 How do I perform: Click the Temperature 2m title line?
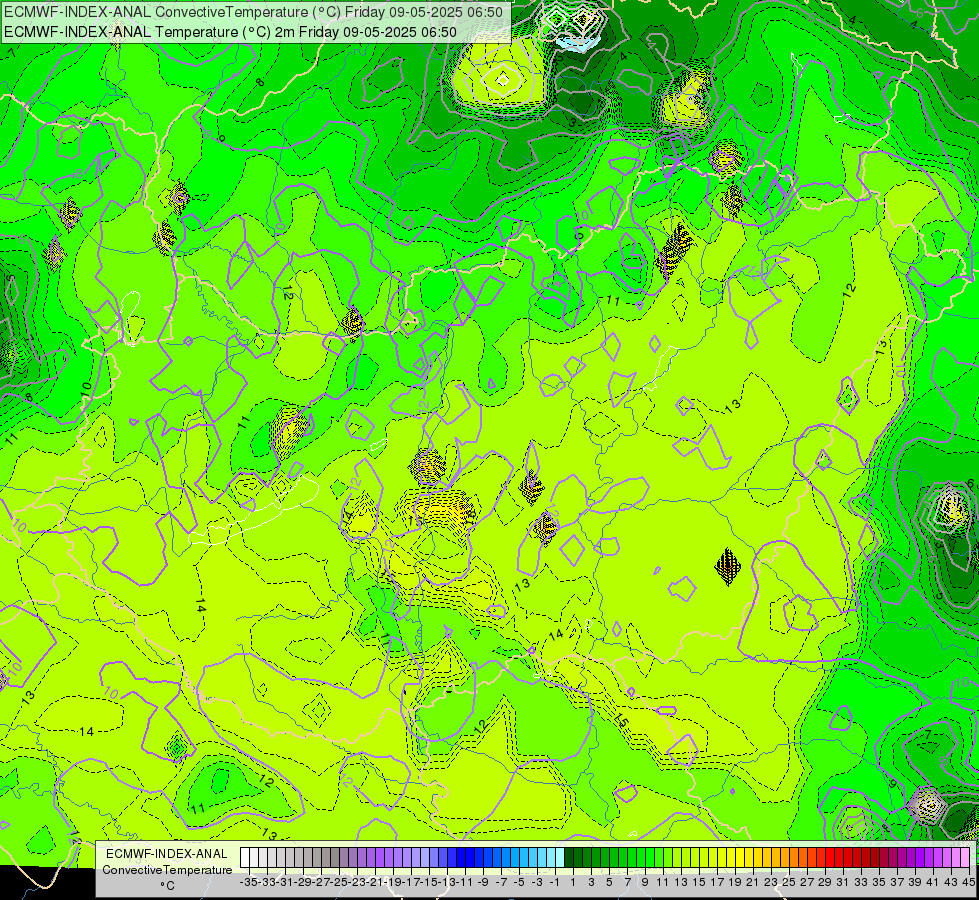click(x=230, y=32)
